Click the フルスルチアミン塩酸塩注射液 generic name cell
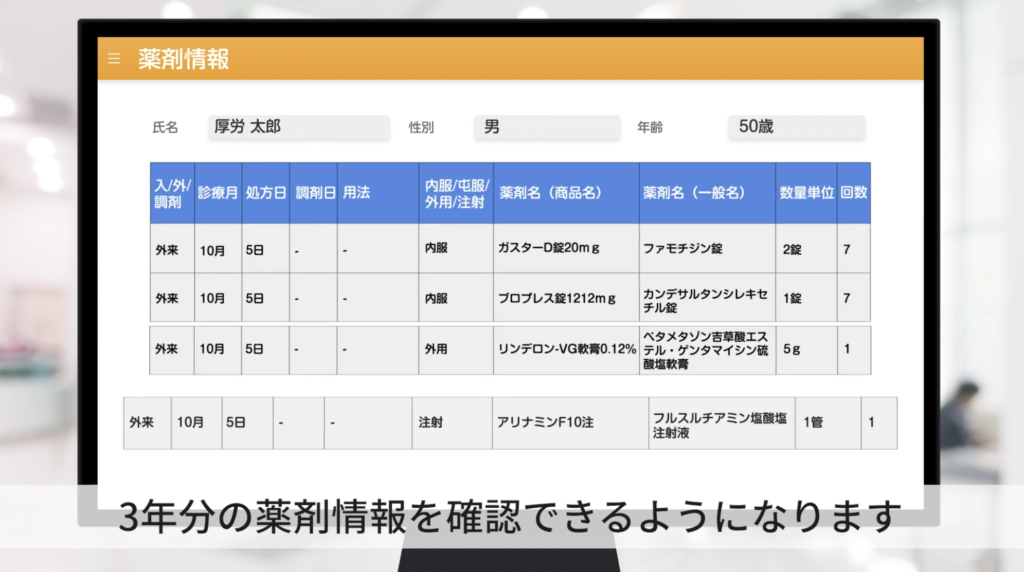The width and height of the screenshot is (1024, 572). (721, 423)
